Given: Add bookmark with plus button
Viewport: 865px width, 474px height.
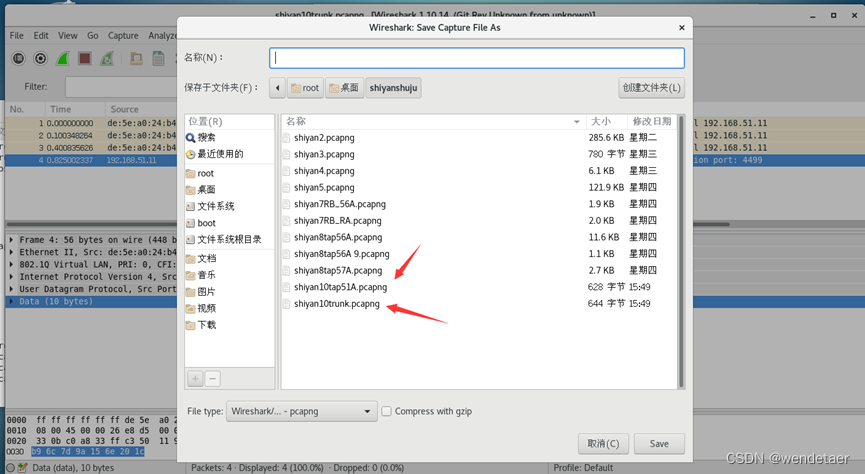Looking at the screenshot, I should tap(195, 379).
